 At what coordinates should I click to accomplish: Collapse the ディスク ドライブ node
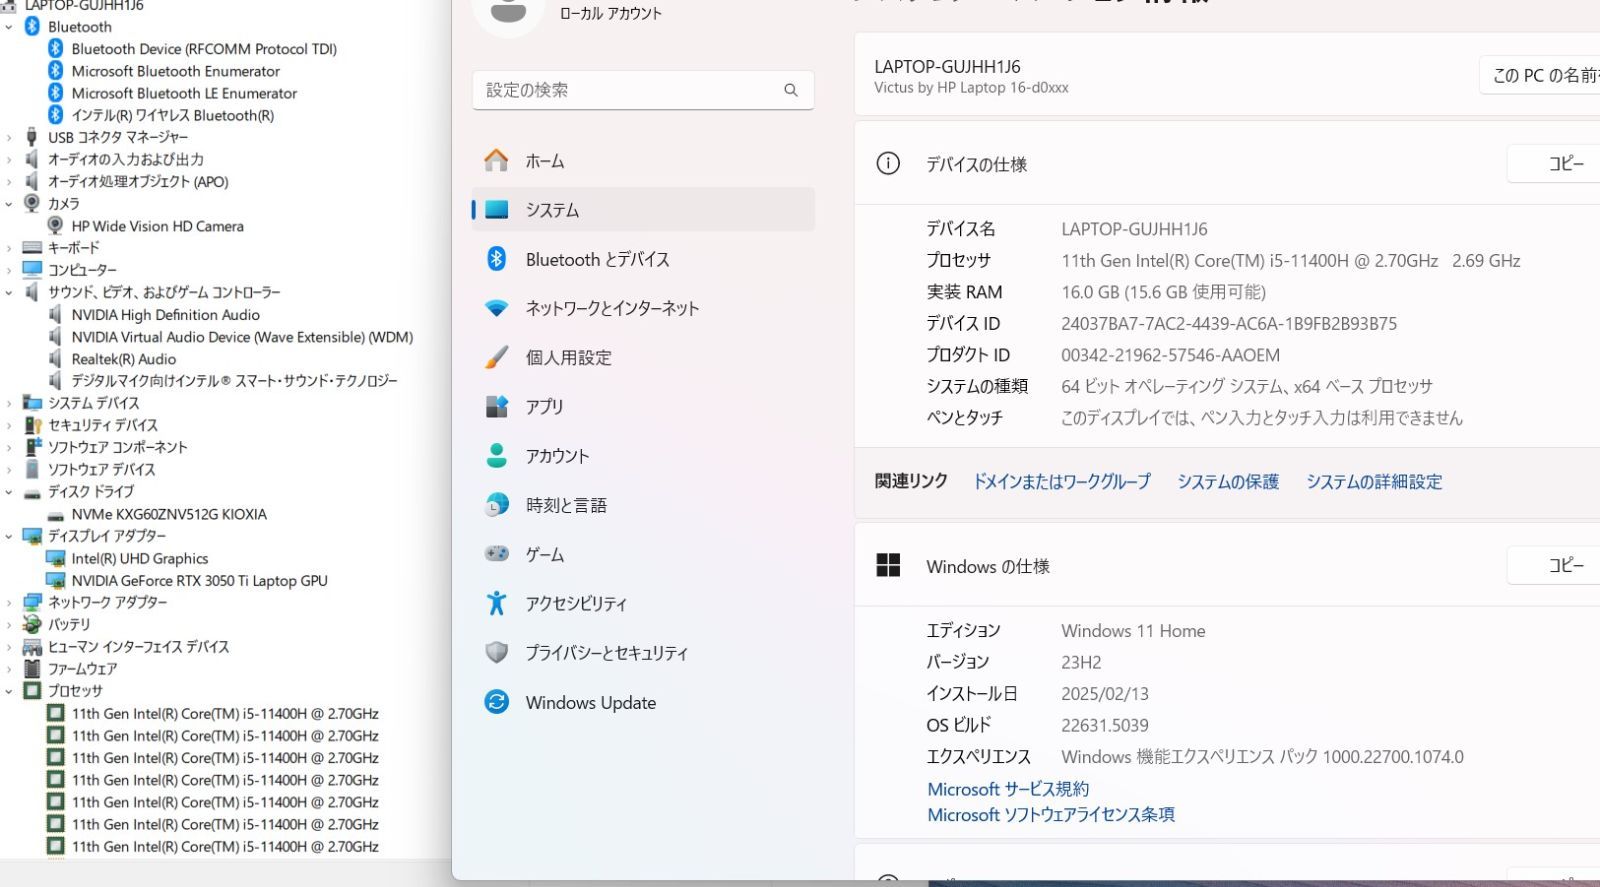(x=9, y=492)
